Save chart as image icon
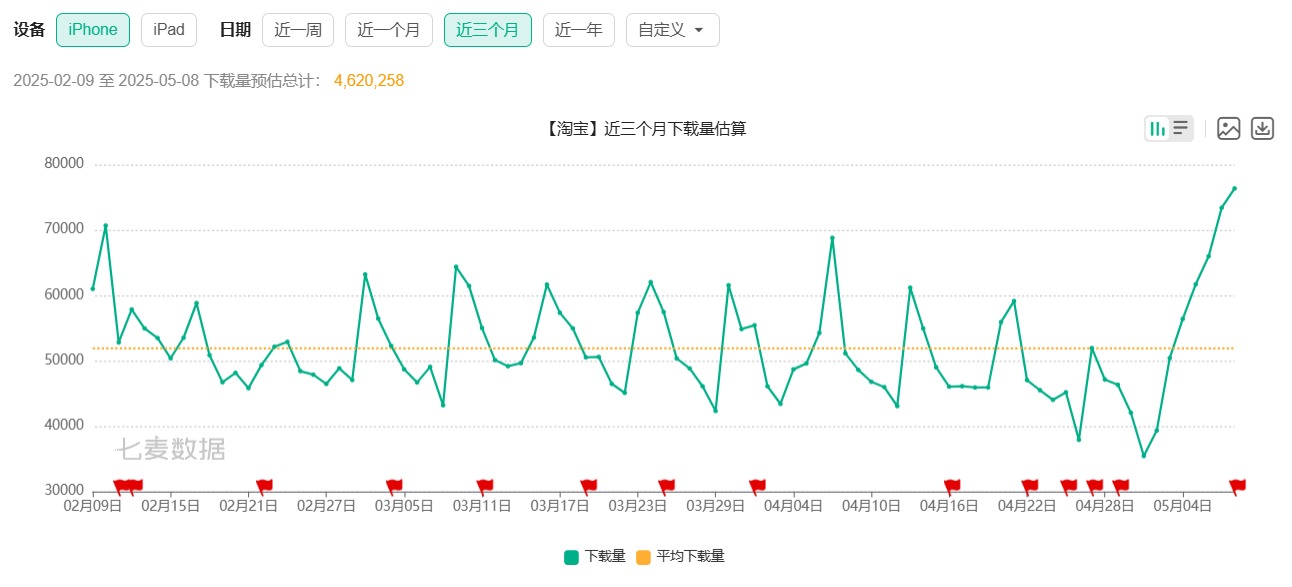 tap(1229, 128)
